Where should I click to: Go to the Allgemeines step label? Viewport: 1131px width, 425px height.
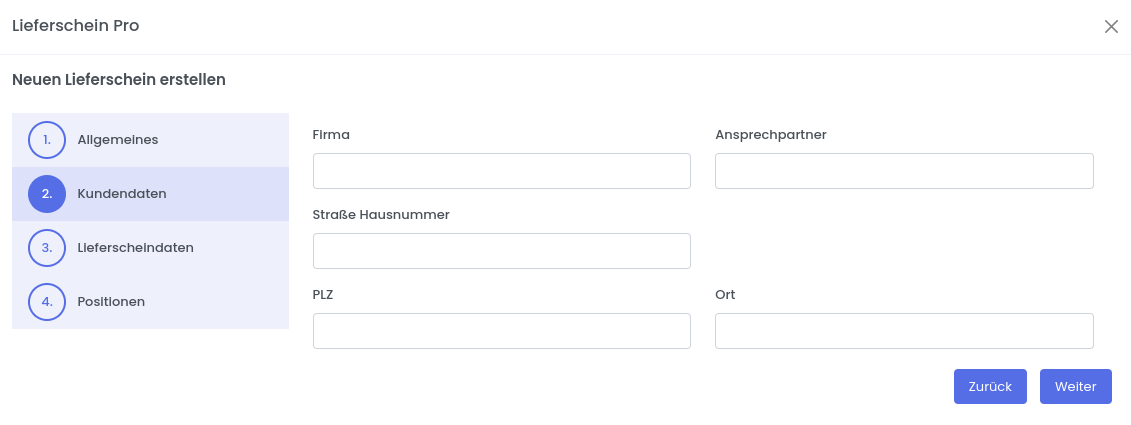[118, 140]
